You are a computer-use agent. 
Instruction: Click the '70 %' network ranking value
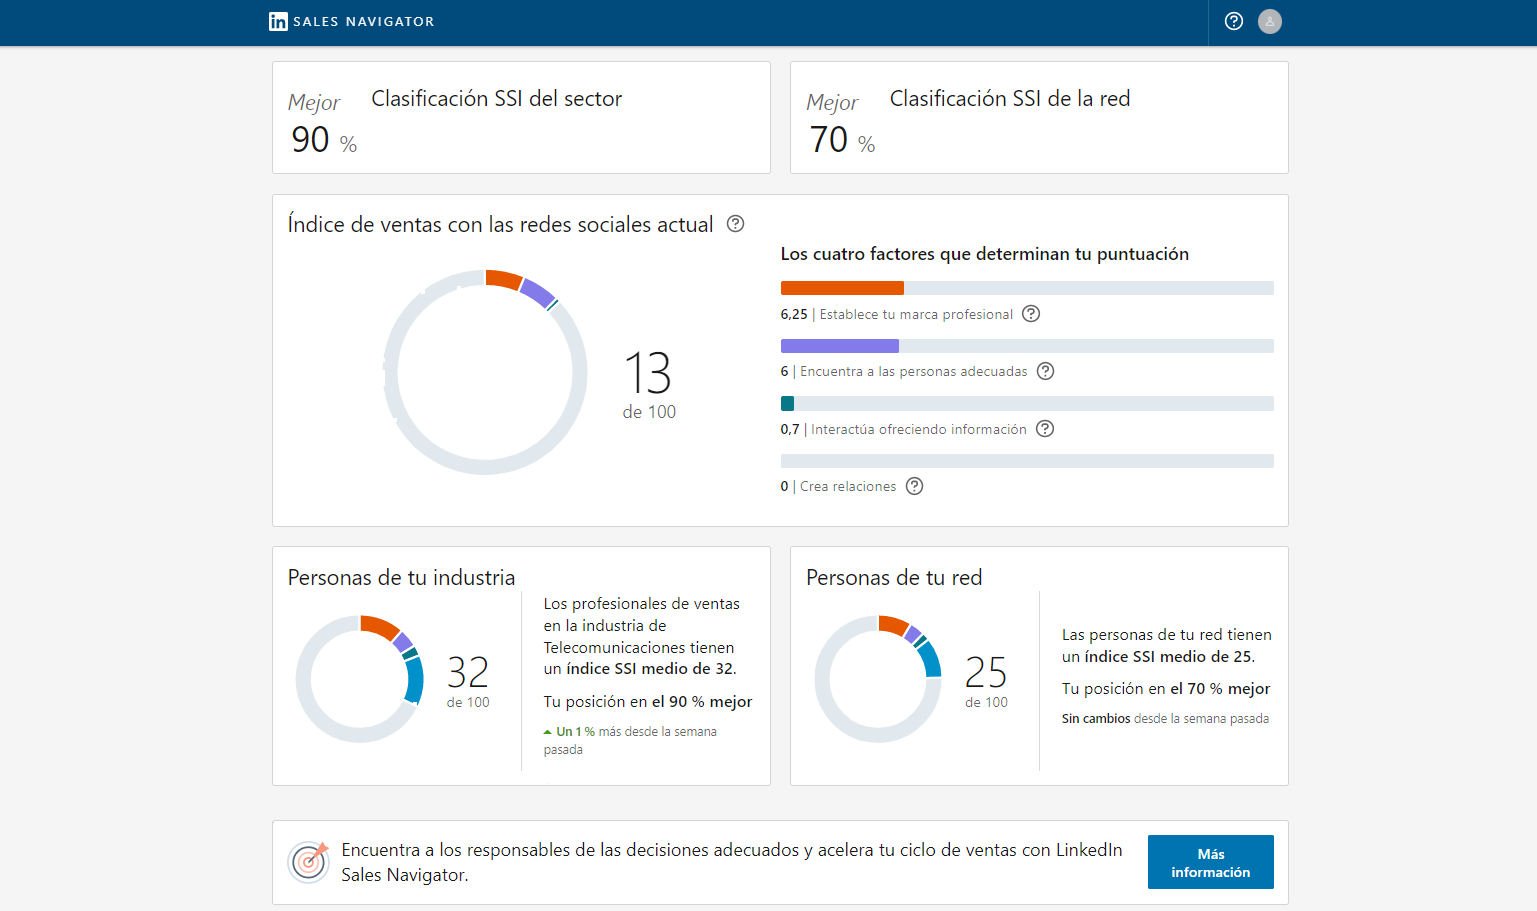click(842, 140)
